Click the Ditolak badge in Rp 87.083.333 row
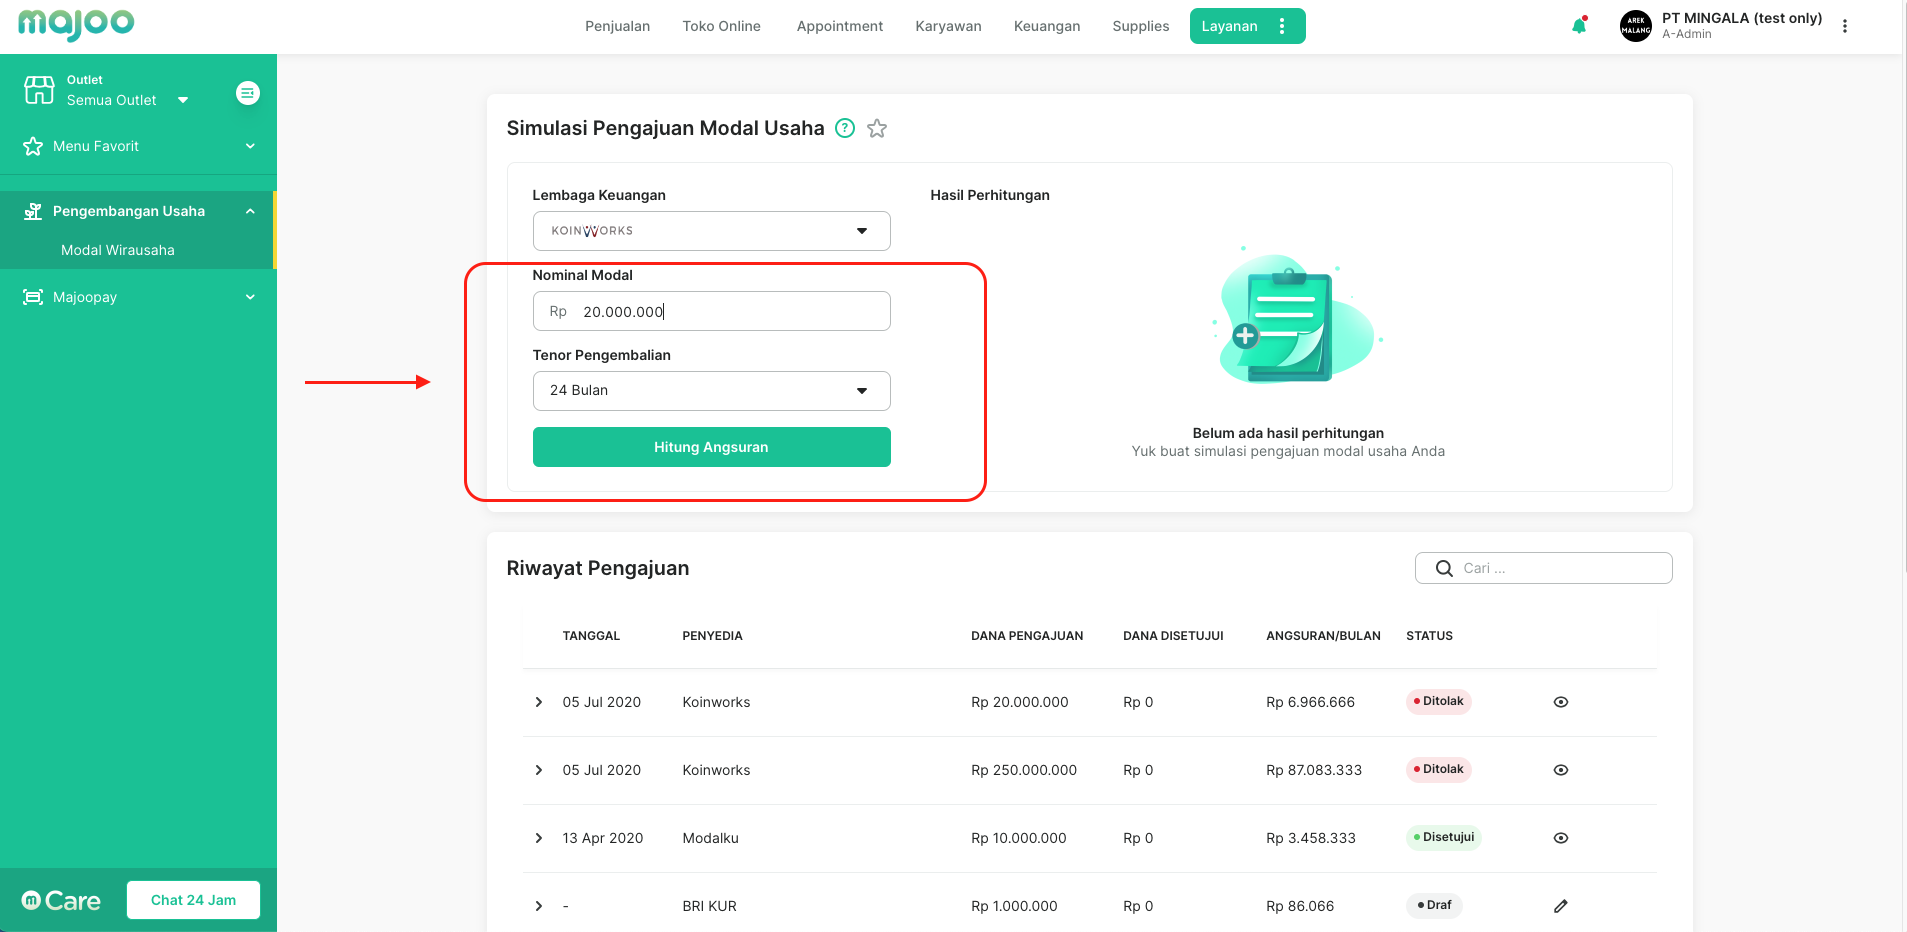This screenshot has height=932, width=1907. 1438,769
